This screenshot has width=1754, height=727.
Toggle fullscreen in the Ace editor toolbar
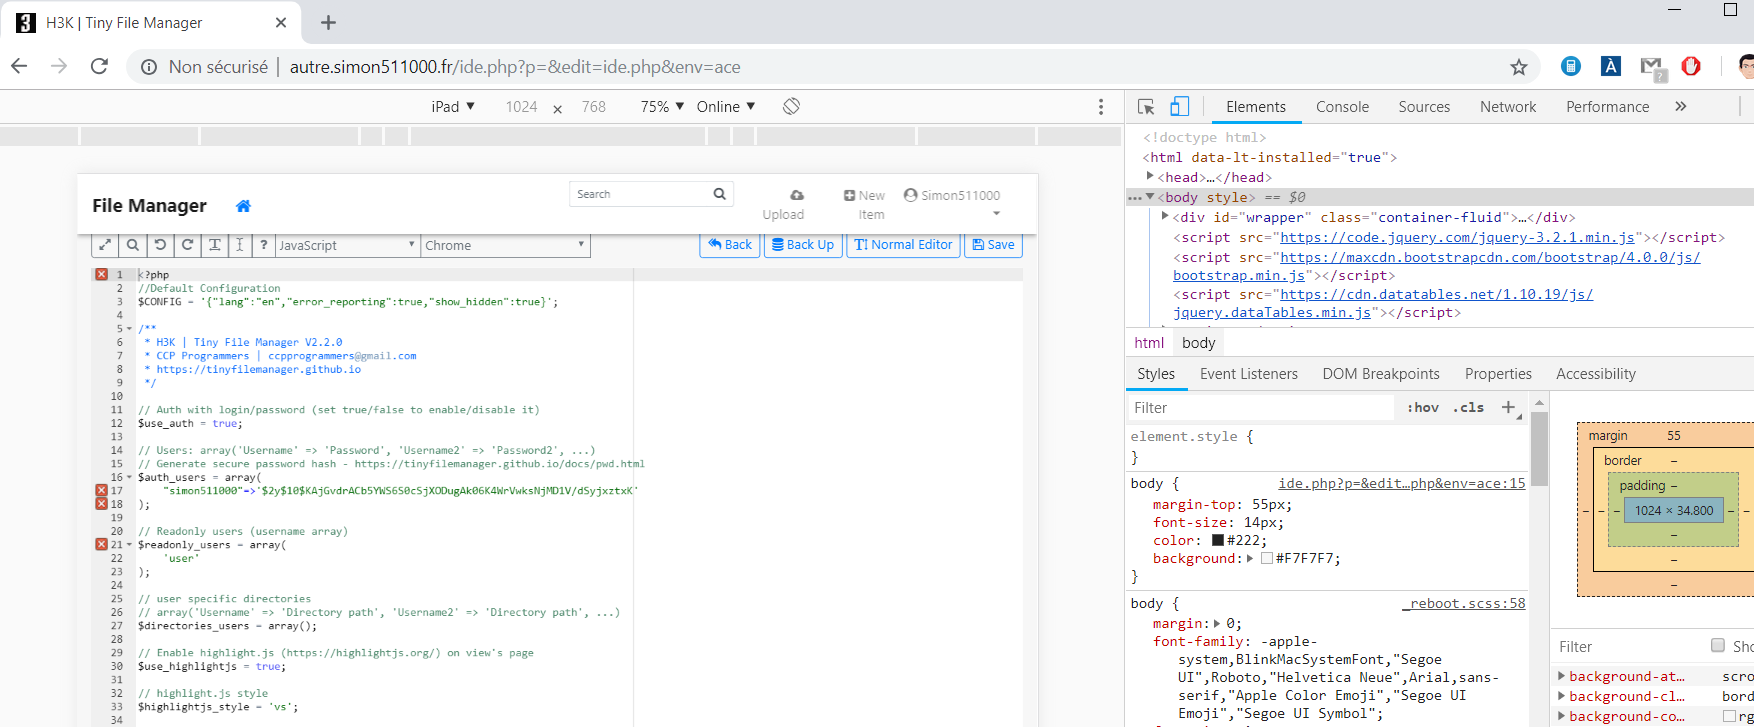click(105, 245)
